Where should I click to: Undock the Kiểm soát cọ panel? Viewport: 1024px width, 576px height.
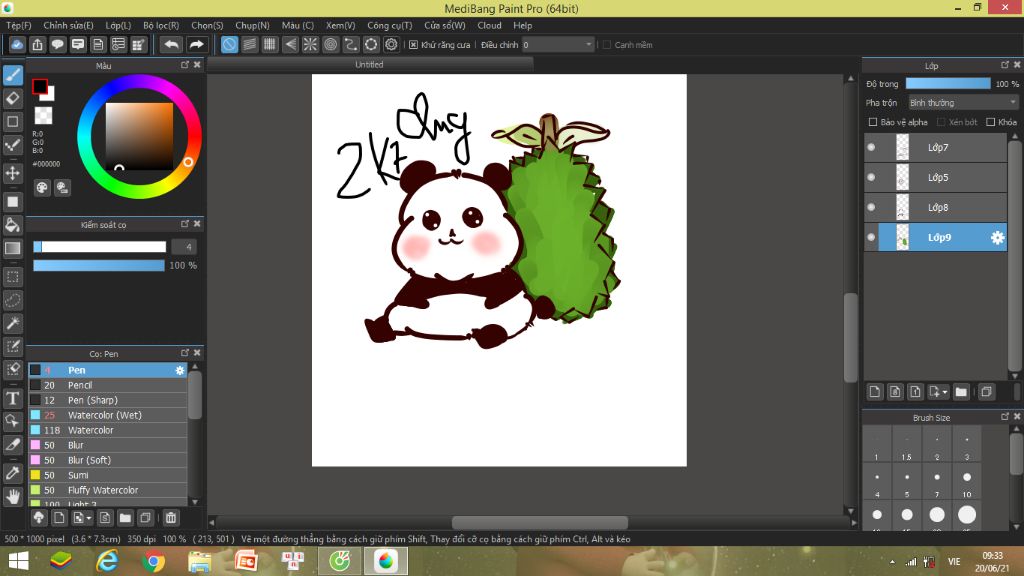(185, 223)
